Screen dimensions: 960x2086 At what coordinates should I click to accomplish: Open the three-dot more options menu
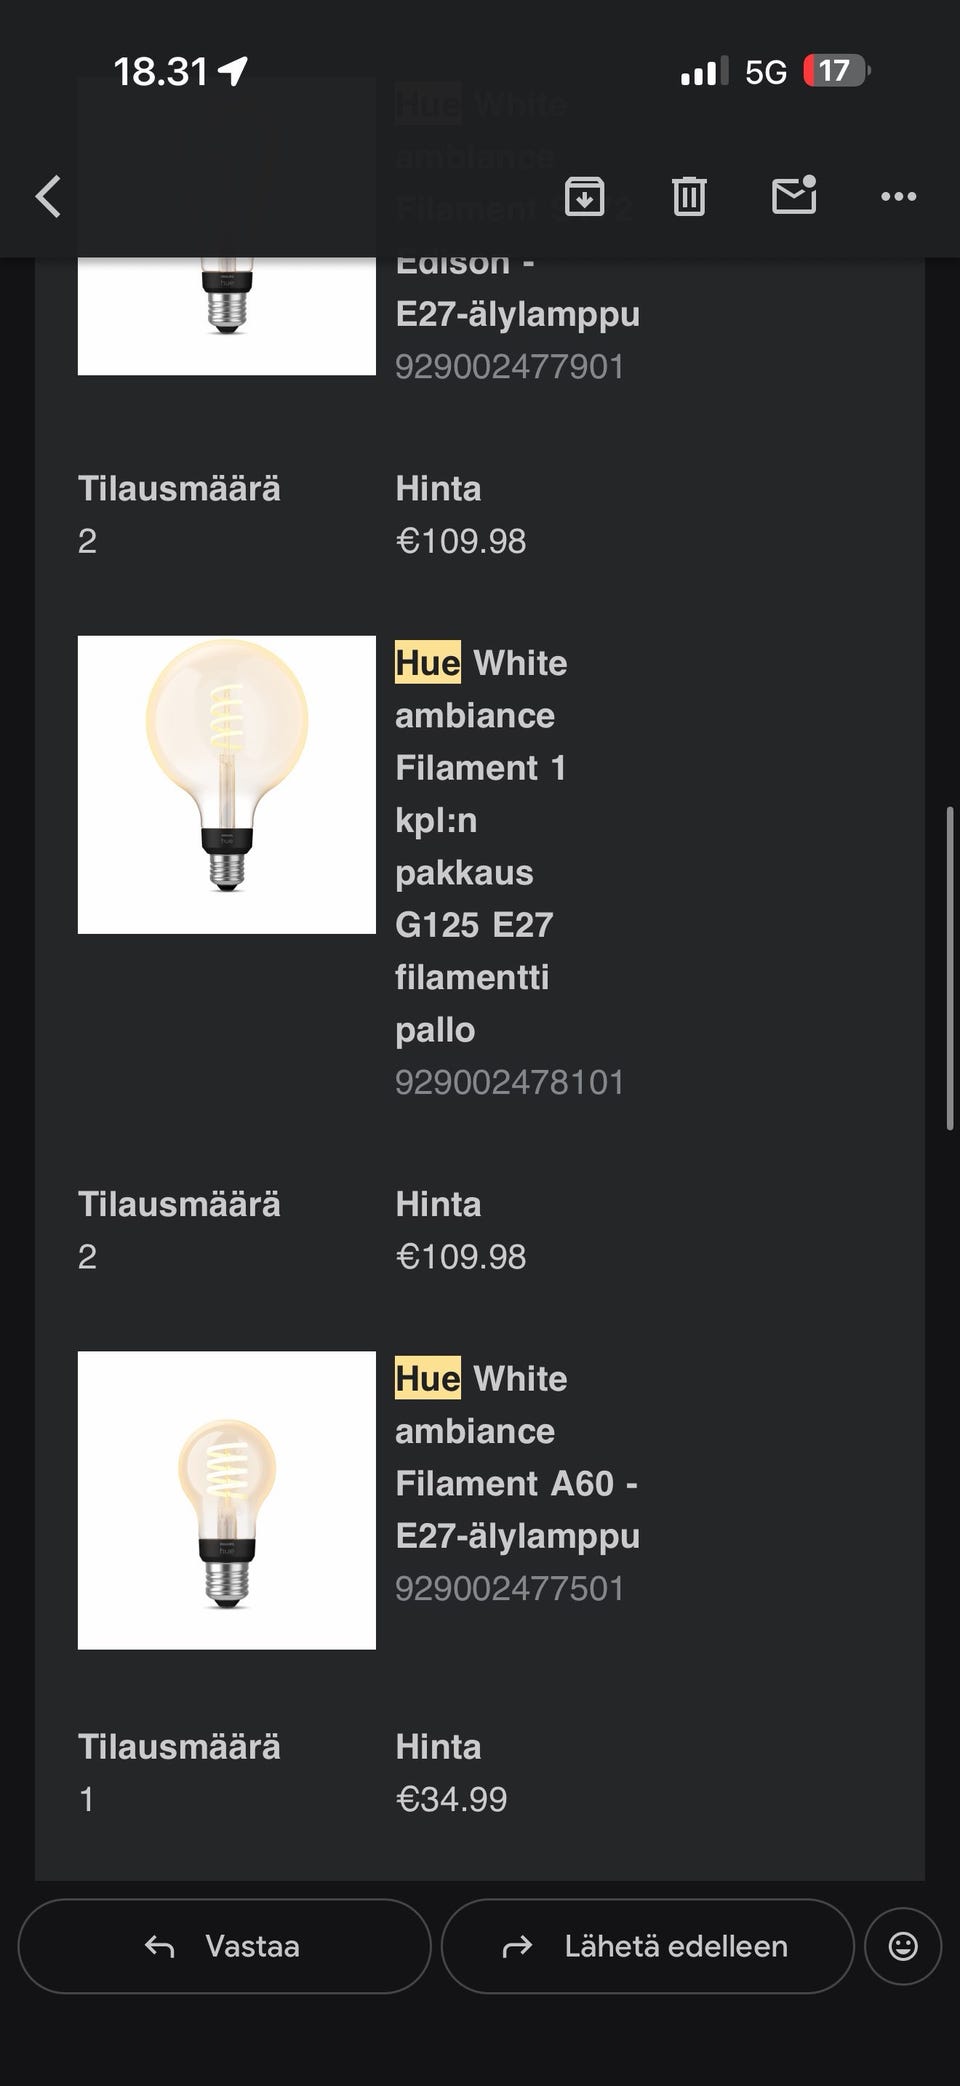coord(898,196)
